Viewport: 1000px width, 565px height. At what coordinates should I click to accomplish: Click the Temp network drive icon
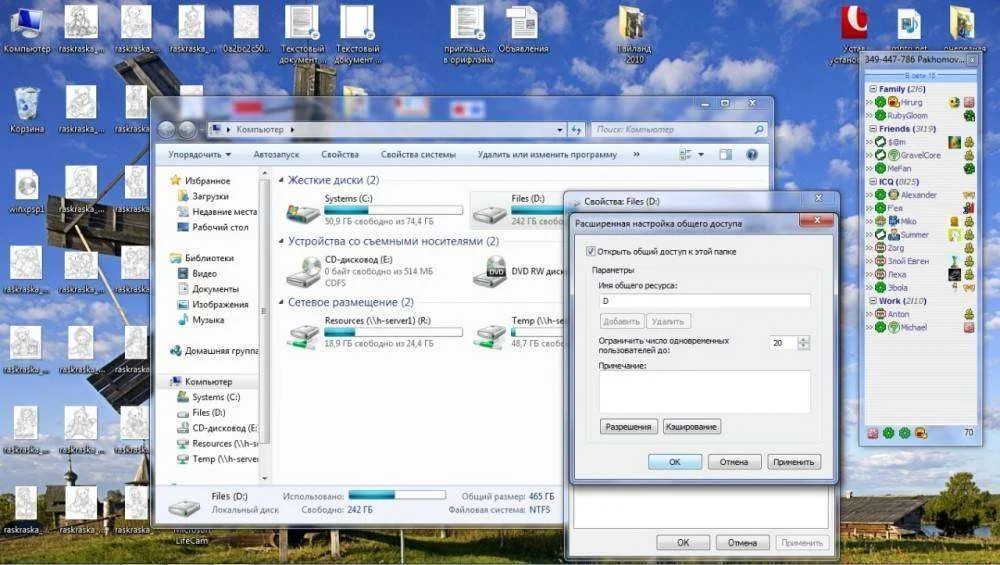tap(490, 335)
